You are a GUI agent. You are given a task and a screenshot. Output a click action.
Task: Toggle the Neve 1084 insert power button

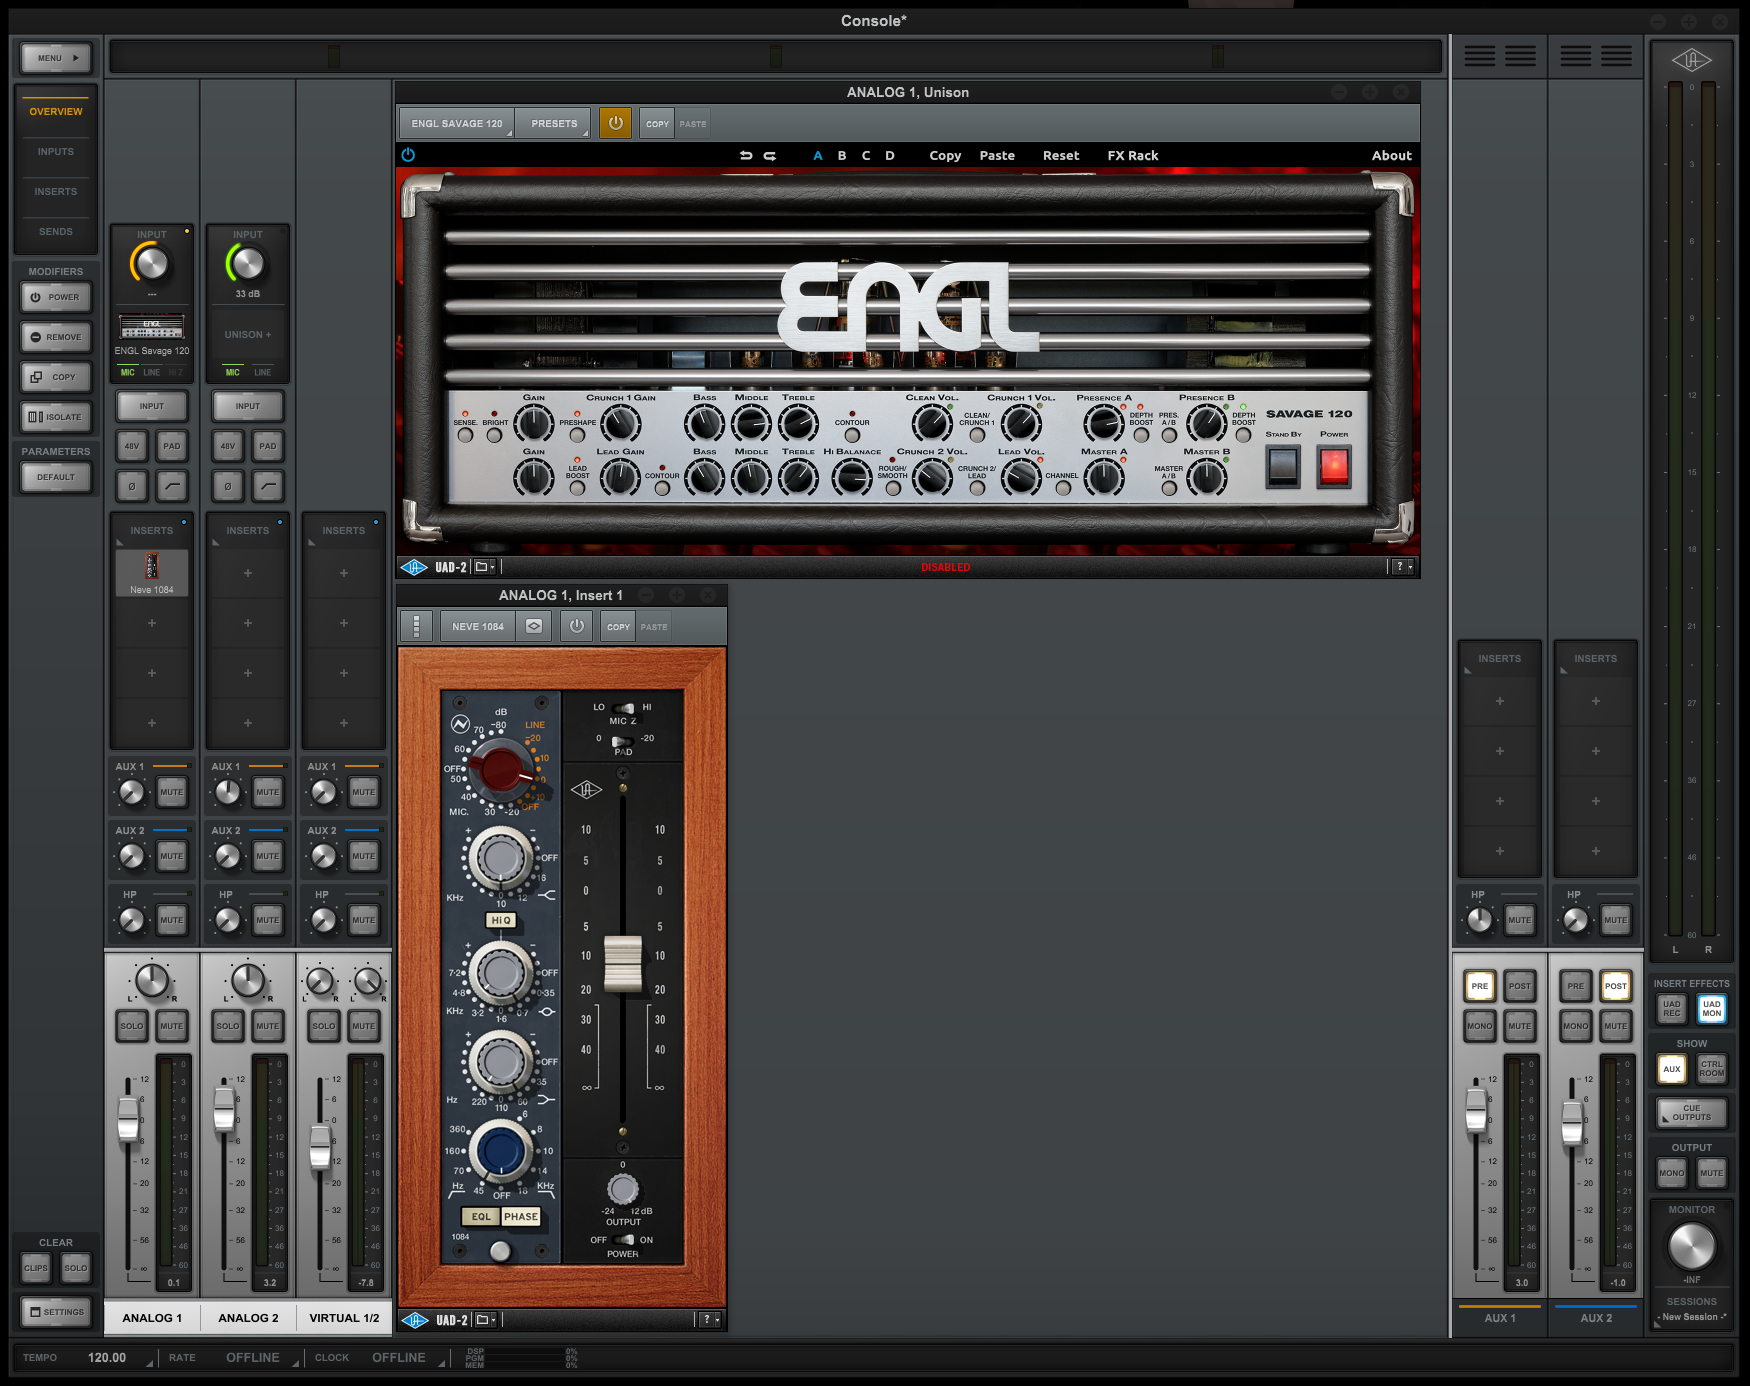(x=577, y=626)
